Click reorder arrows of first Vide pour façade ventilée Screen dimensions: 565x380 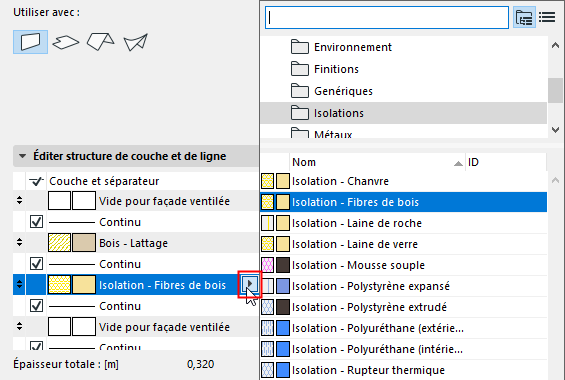(19, 201)
